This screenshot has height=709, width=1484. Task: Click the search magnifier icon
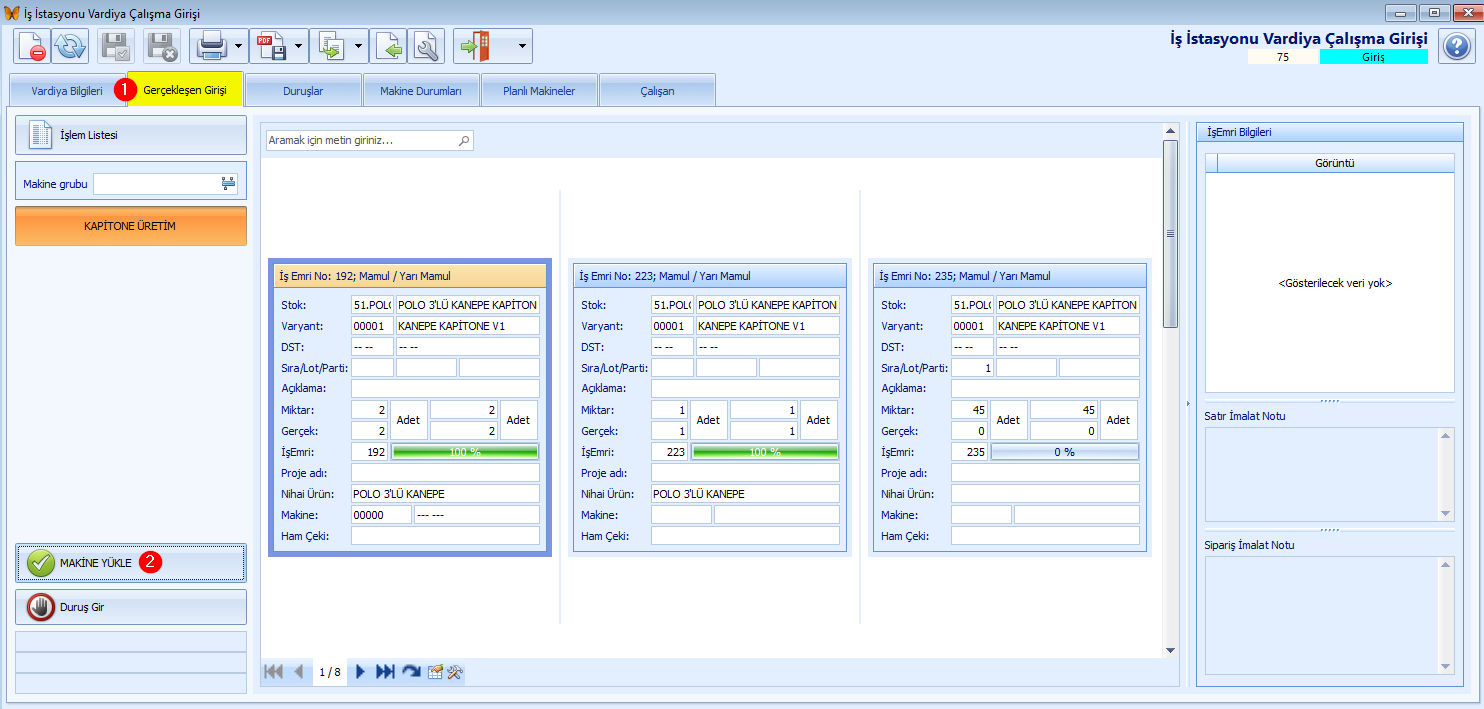(x=463, y=141)
